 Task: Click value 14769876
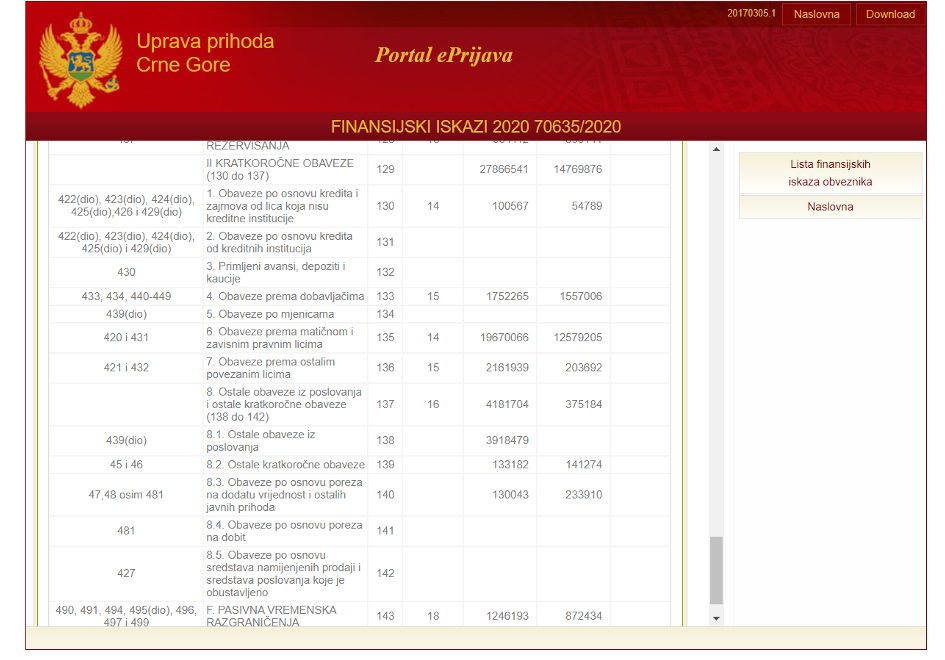(x=577, y=169)
